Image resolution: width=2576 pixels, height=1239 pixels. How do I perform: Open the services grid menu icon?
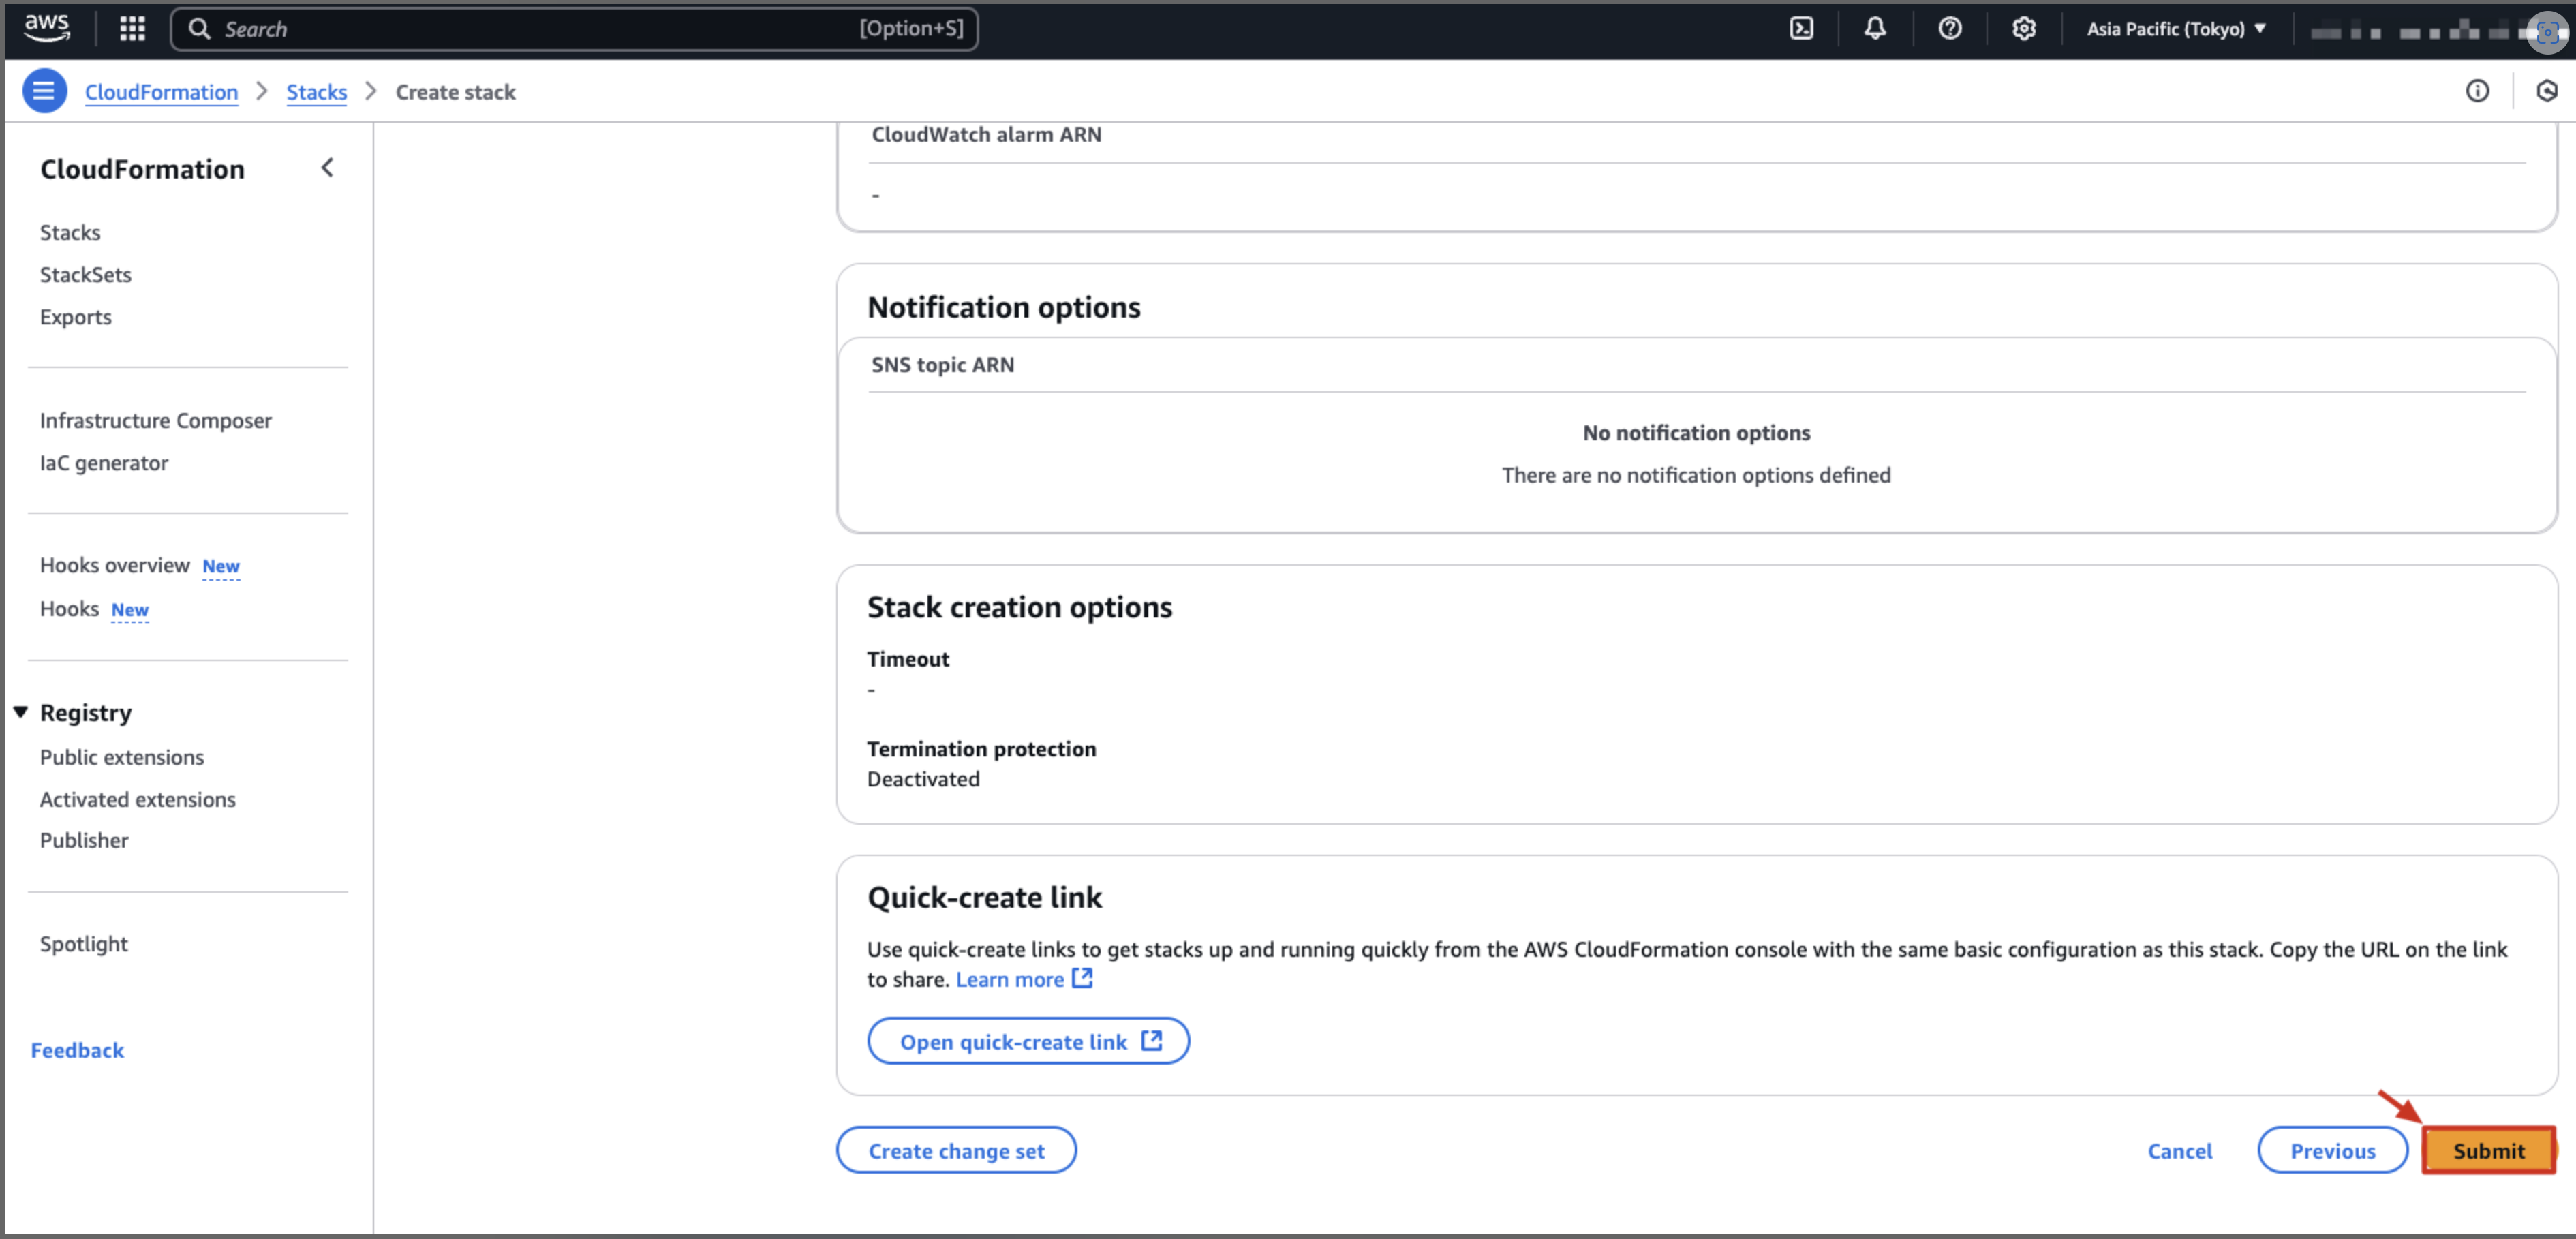pyautogui.click(x=132, y=28)
